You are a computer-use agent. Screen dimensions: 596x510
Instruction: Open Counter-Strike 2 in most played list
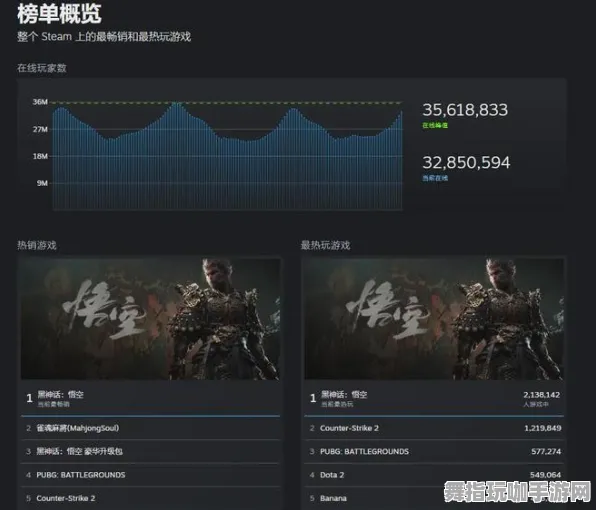pyautogui.click(x=434, y=428)
